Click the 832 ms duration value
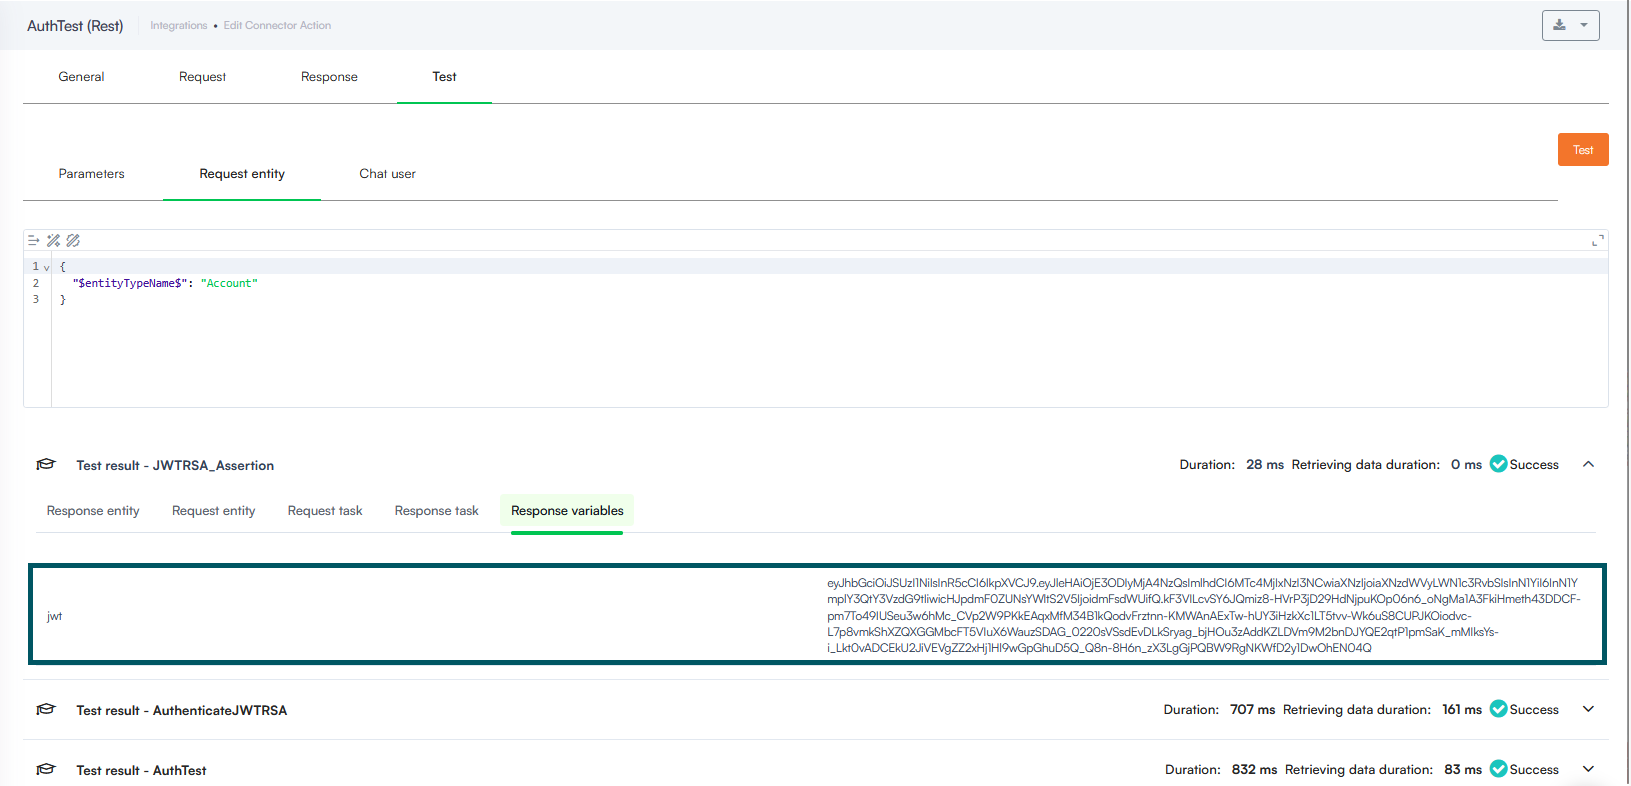The image size is (1631, 786). (1254, 770)
